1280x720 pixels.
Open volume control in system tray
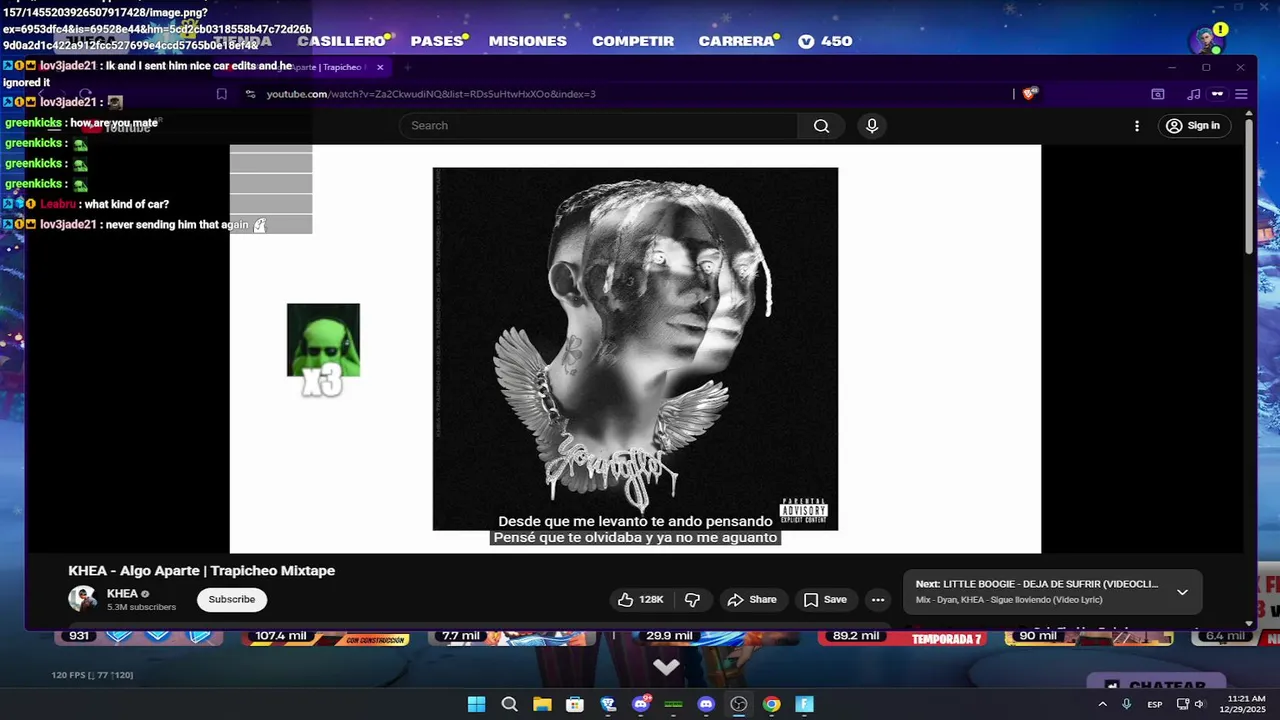coord(1199,704)
